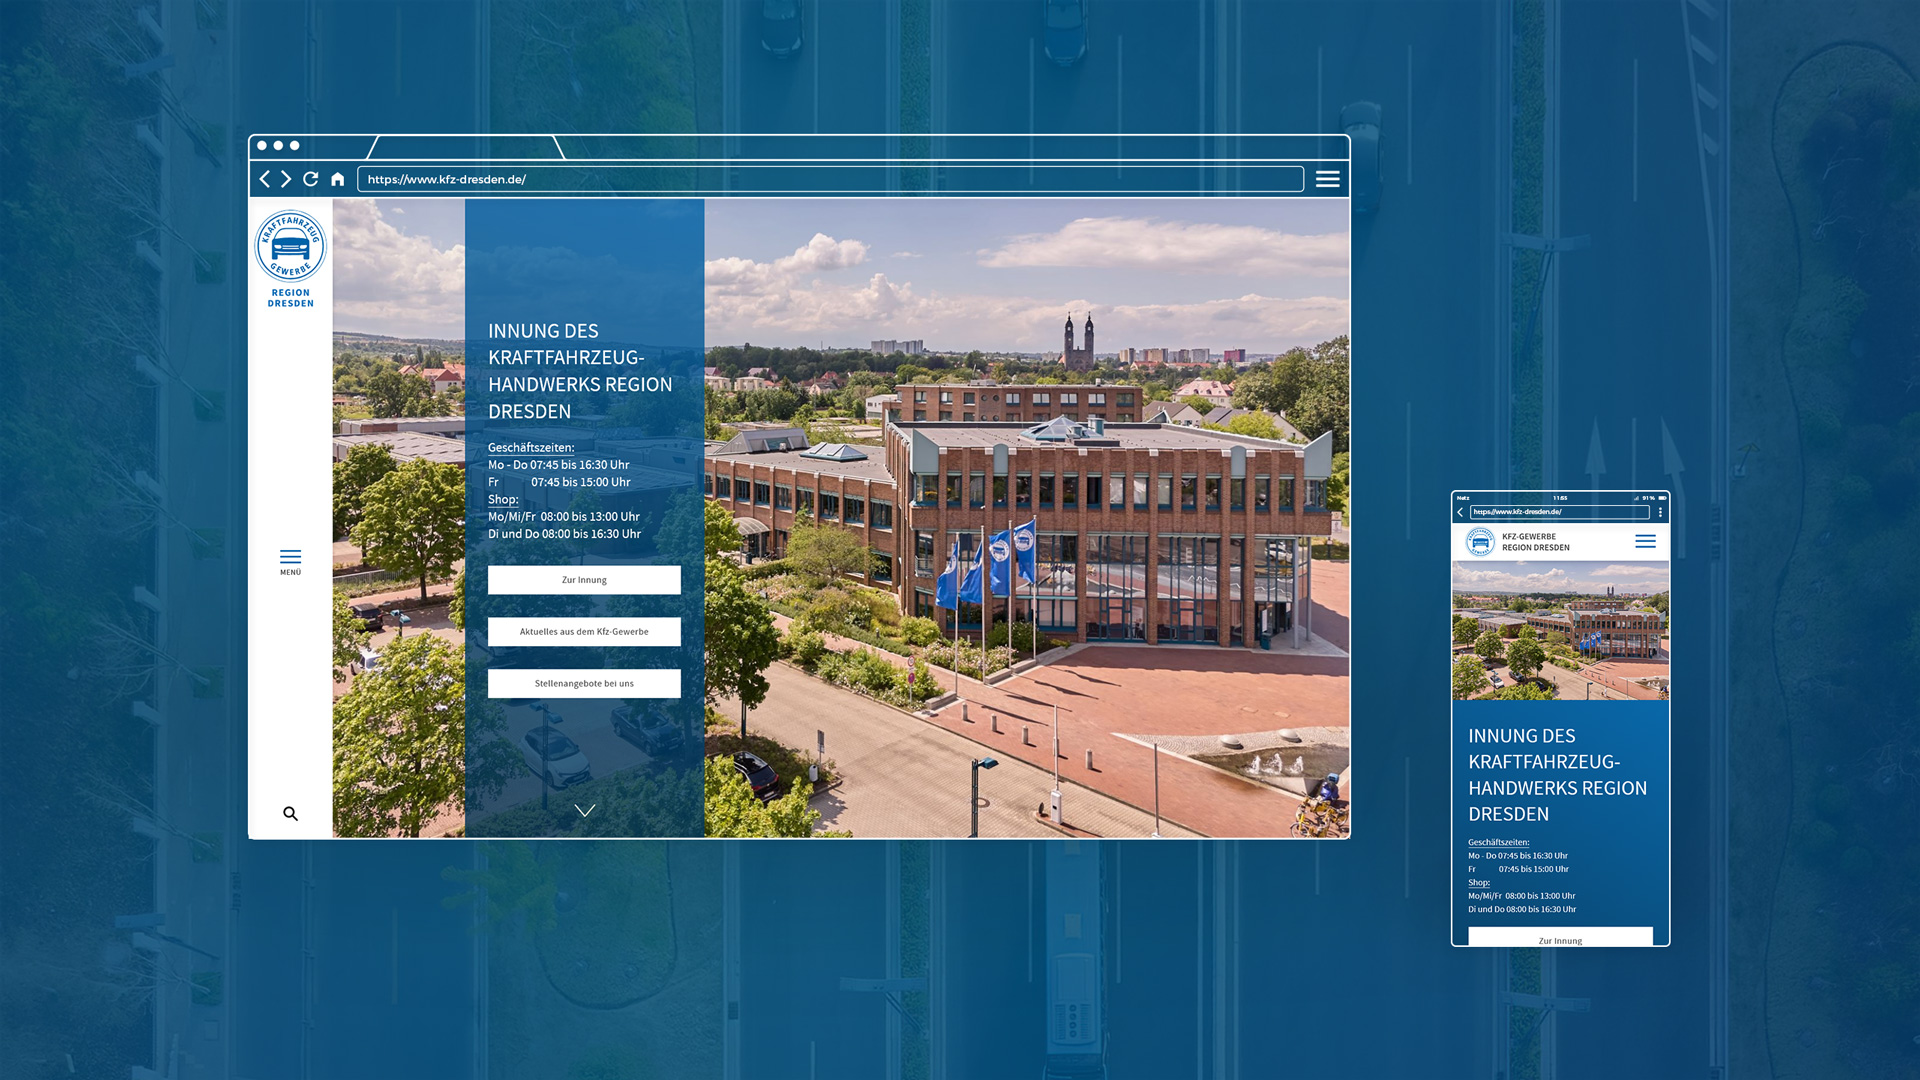Open the mobile three-dot options menu
This screenshot has height=1080, width=1920.
click(1660, 512)
